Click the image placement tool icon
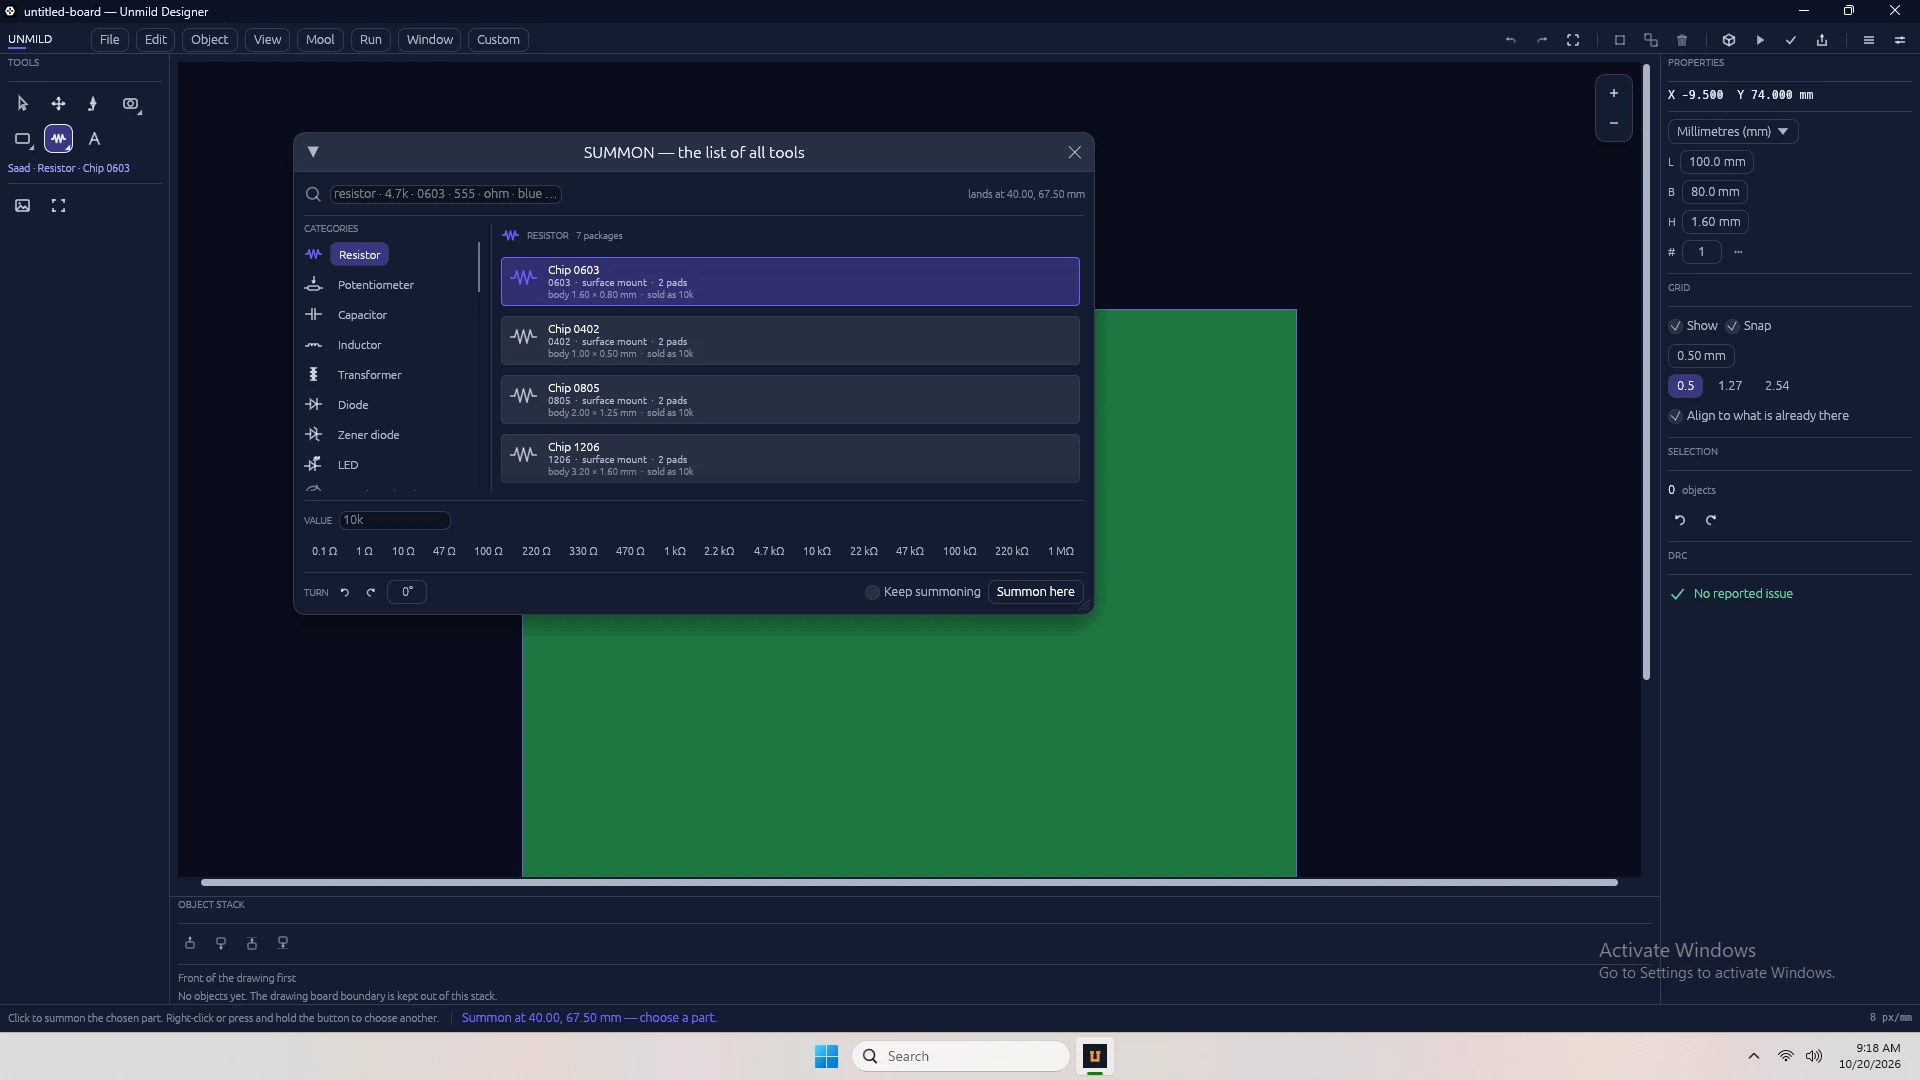Image resolution: width=1920 pixels, height=1080 pixels. point(23,206)
